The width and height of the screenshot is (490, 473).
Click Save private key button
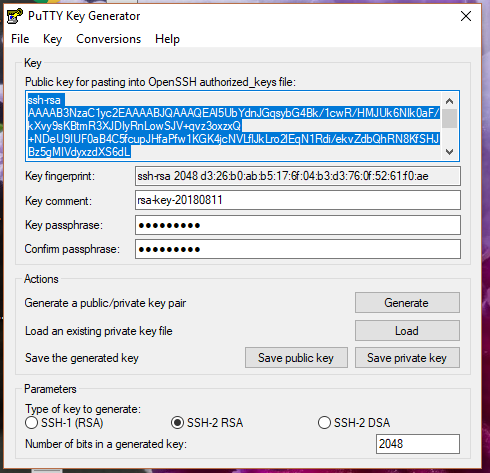tap(407, 358)
